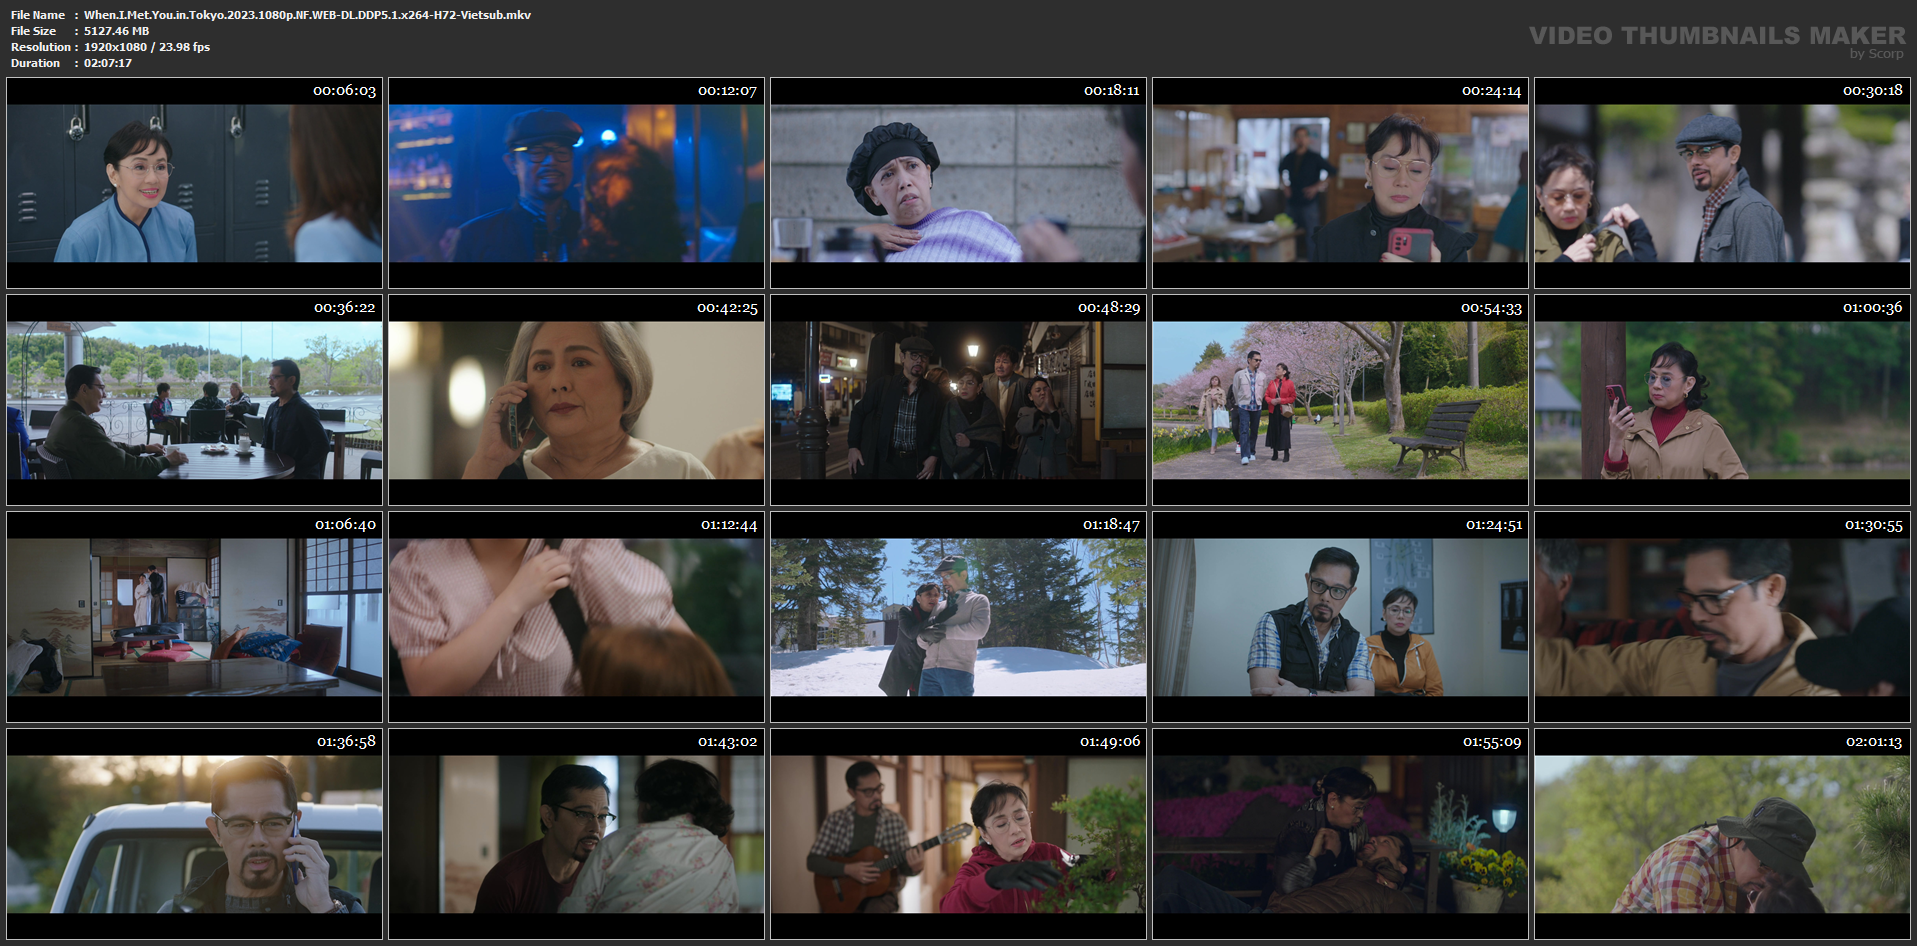The height and width of the screenshot is (946, 1917).
Task: Choose the still frame at 01:49:06
Action: coord(958,834)
